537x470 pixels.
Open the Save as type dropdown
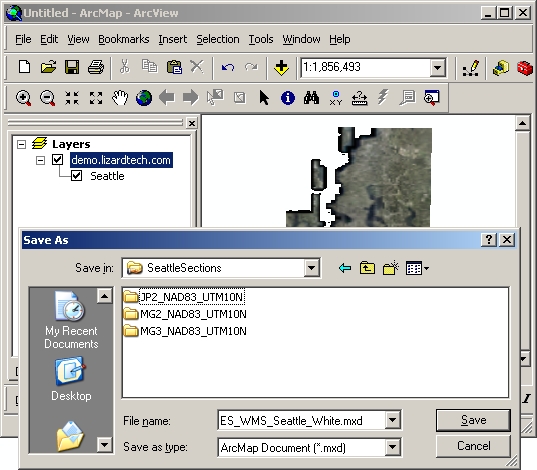pyautogui.click(x=392, y=447)
